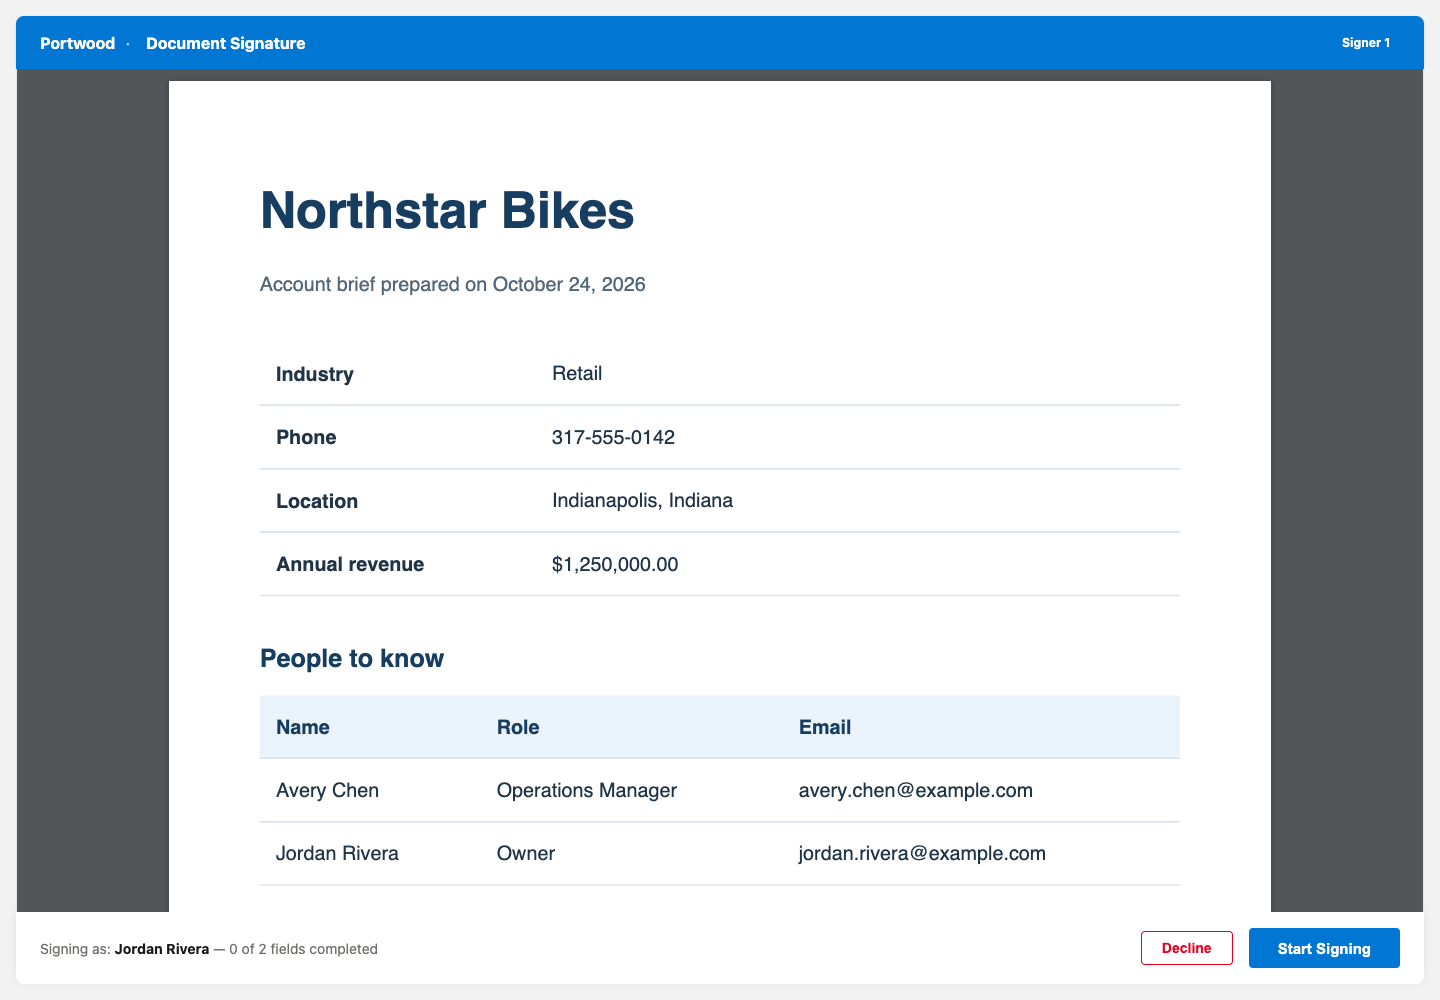Click the Phone row label
The width and height of the screenshot is (1440, 1000).
coord(306,437)
